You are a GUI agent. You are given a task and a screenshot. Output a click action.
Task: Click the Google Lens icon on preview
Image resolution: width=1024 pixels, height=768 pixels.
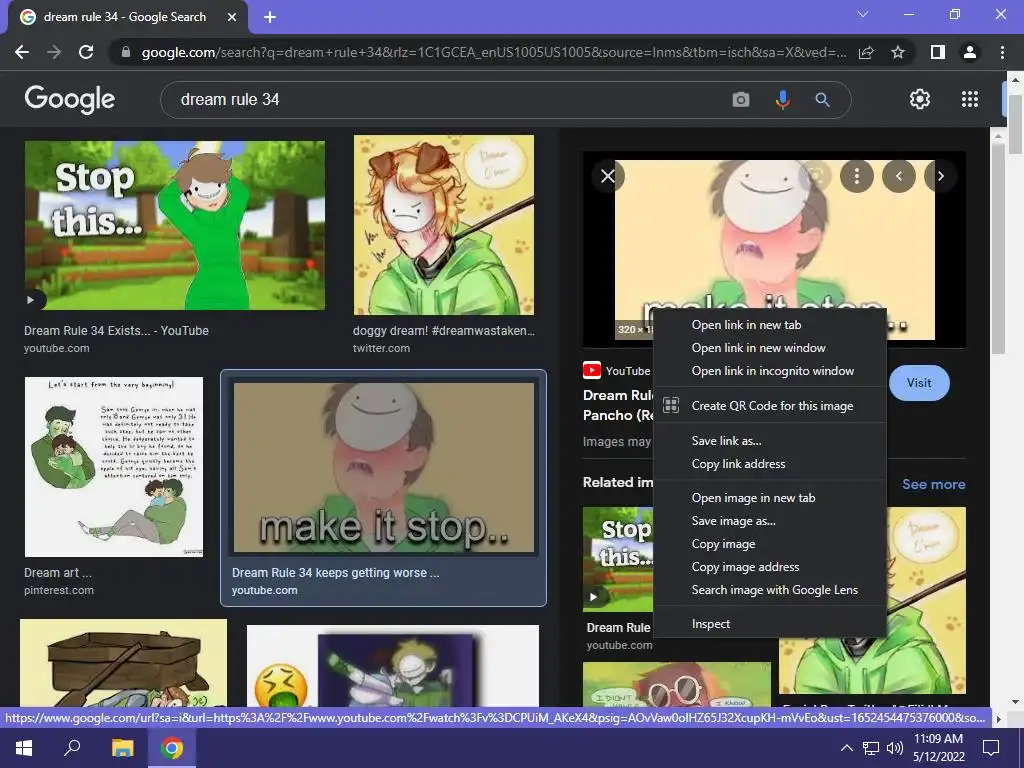coord(815,176)
